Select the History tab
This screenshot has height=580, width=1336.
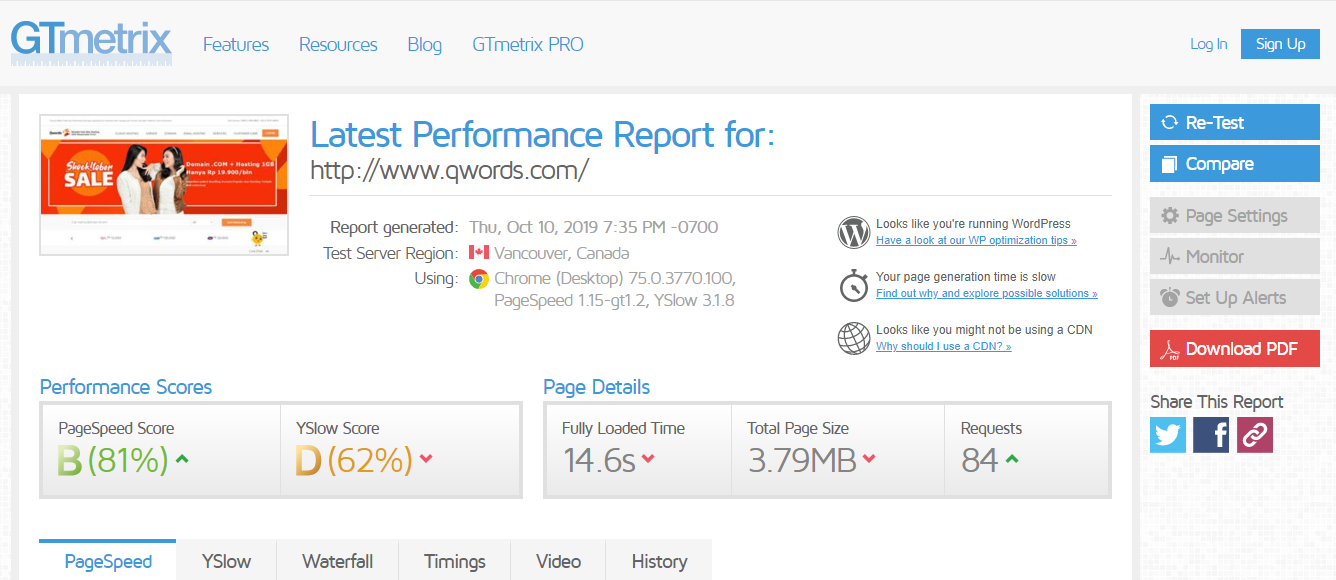point(659,561)
